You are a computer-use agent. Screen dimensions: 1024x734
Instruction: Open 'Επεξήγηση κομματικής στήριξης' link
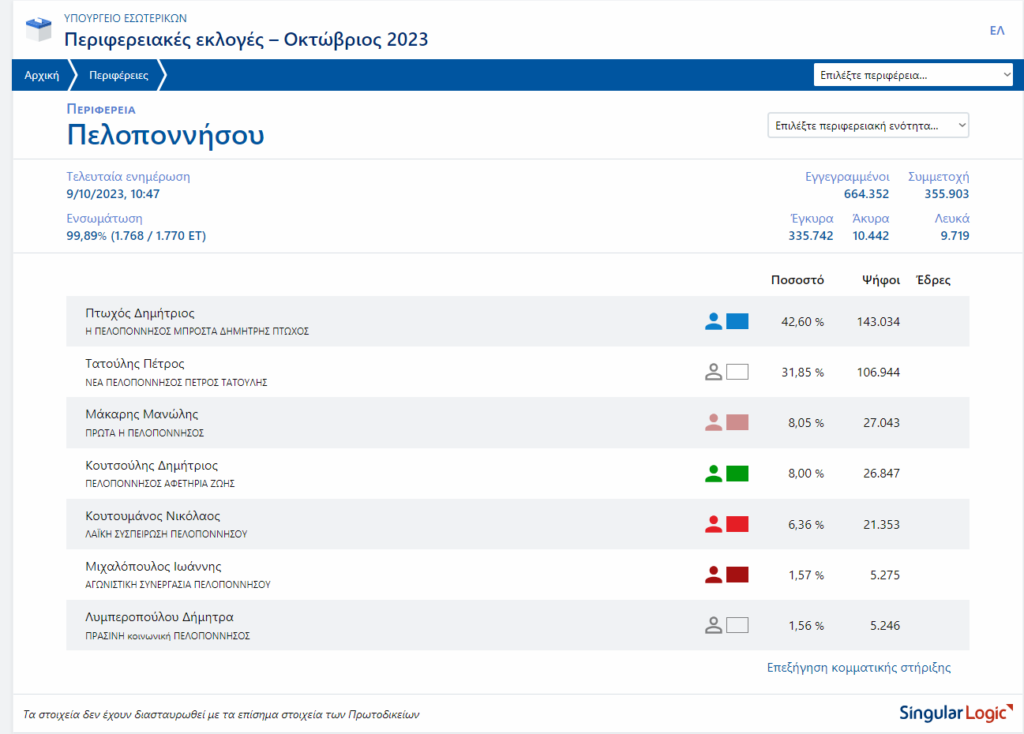tap(858, 667)
